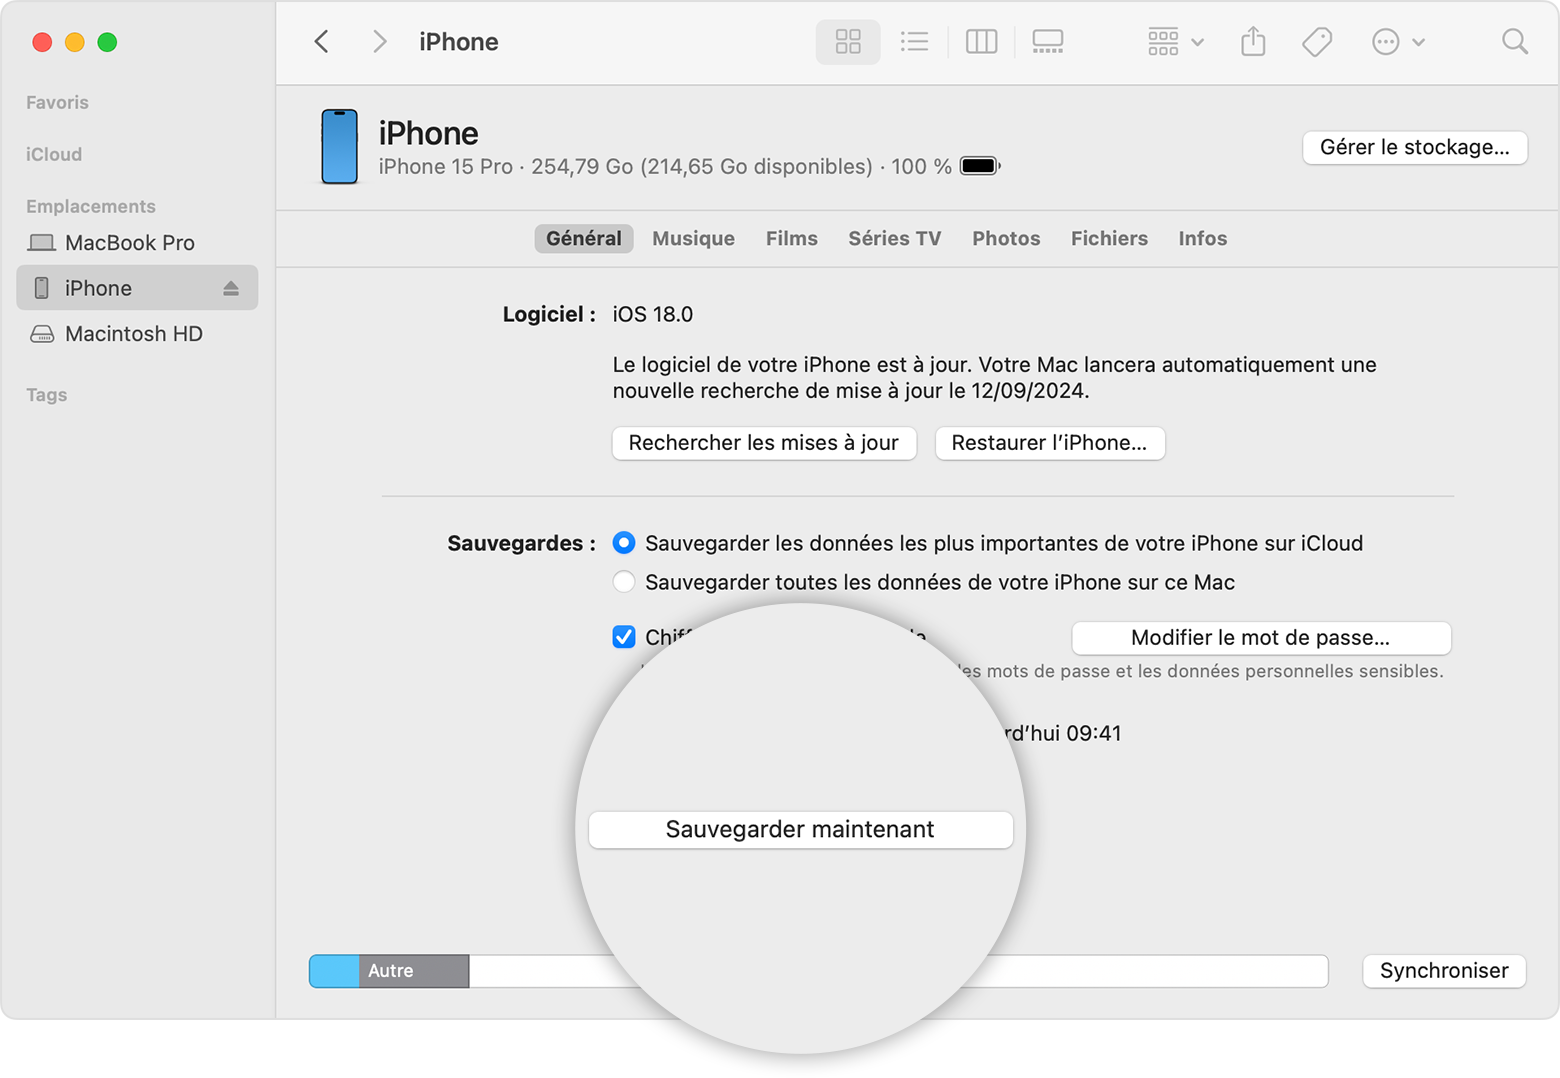The image size is (1560, 1078).
Task: Click the Tags icon in toolbar
Action: [x=1317, y=42]
